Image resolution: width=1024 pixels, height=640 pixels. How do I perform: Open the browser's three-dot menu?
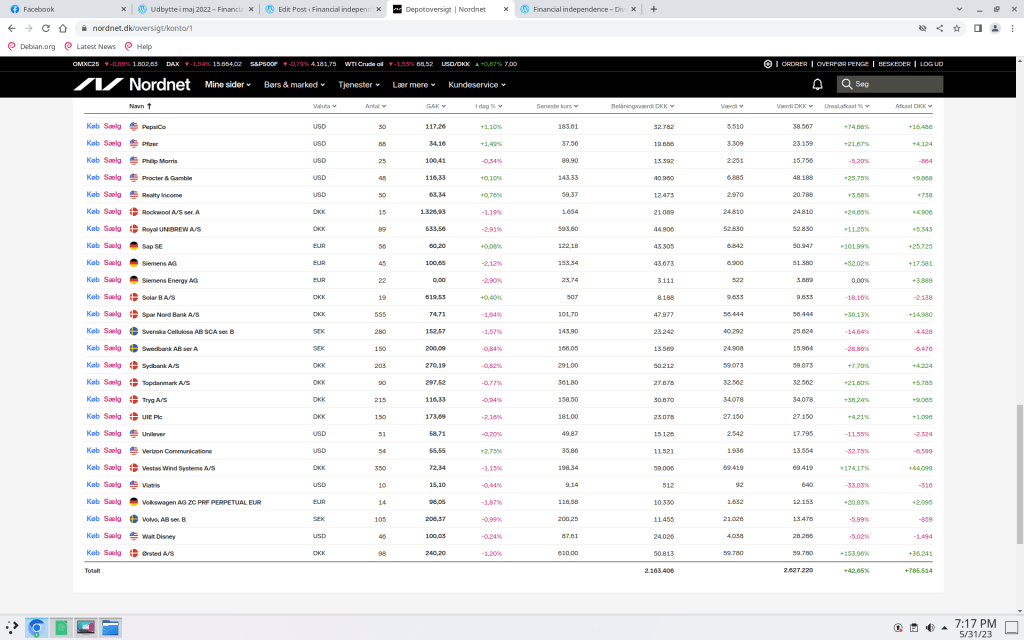point(1013,28)
